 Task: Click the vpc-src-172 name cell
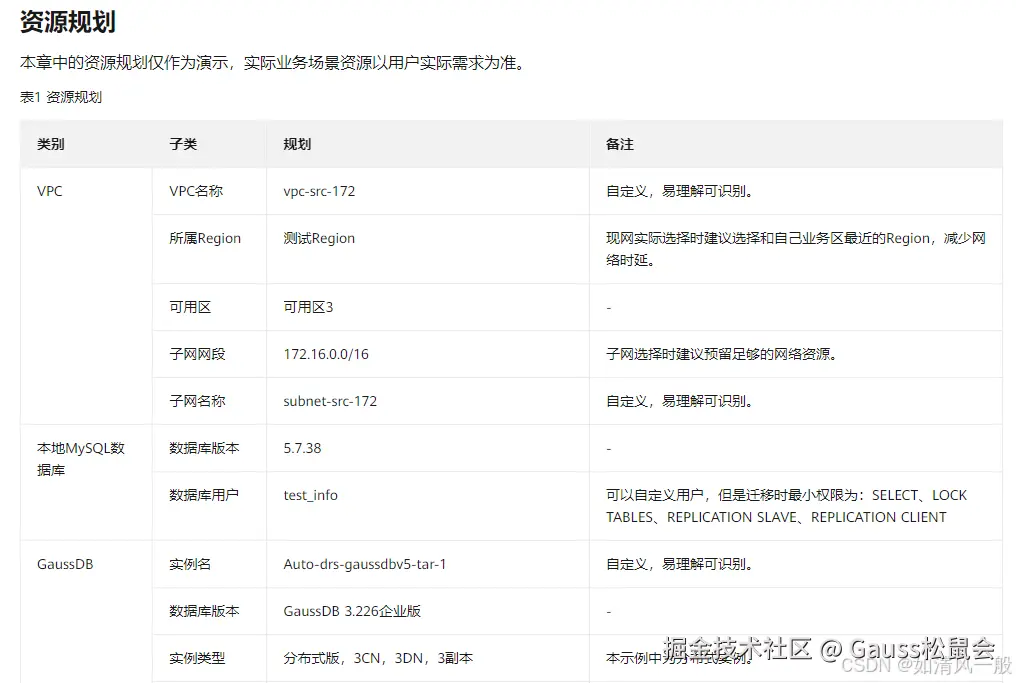(320, 191)
